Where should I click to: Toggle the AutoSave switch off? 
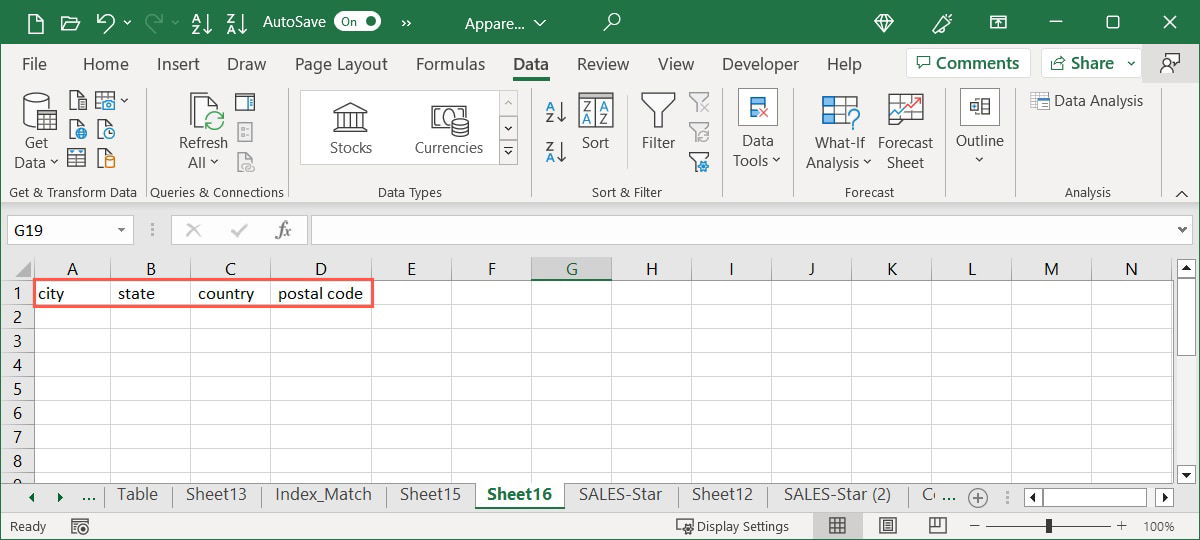point(357,21)
